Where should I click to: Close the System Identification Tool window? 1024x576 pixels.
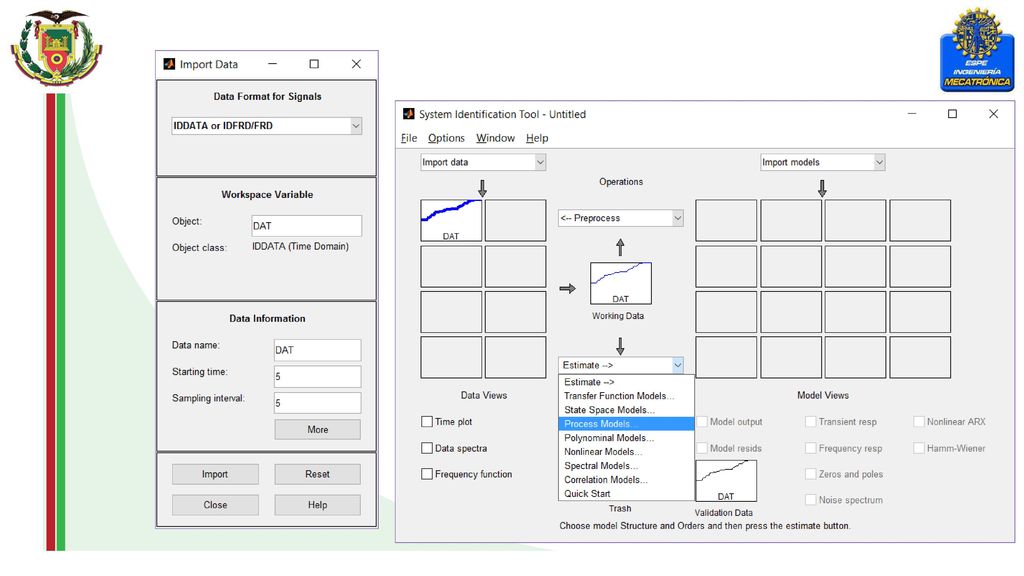click(993, 114)
